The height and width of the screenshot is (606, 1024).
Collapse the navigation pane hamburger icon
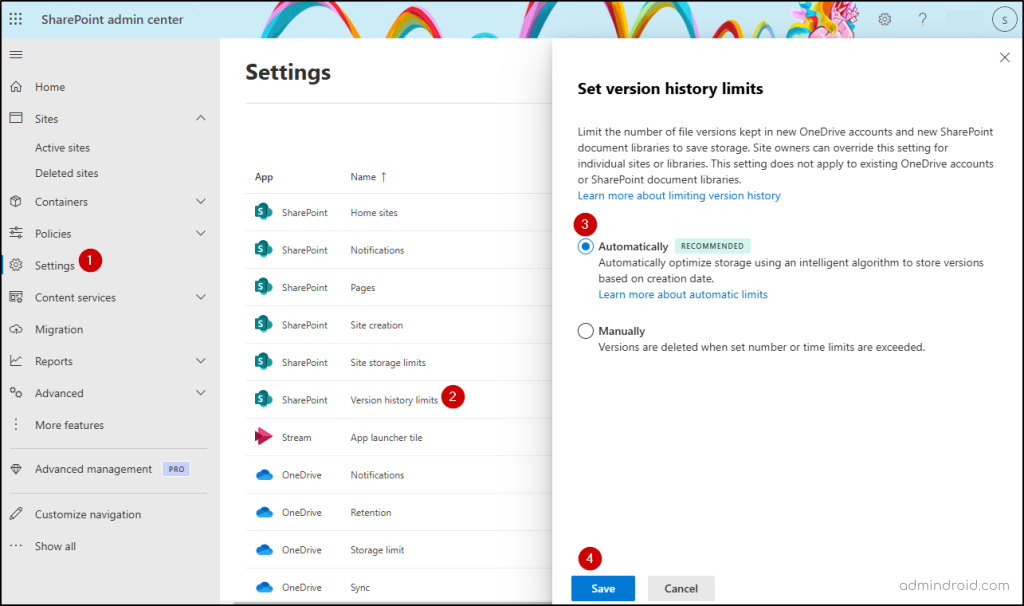click(14, 55)
